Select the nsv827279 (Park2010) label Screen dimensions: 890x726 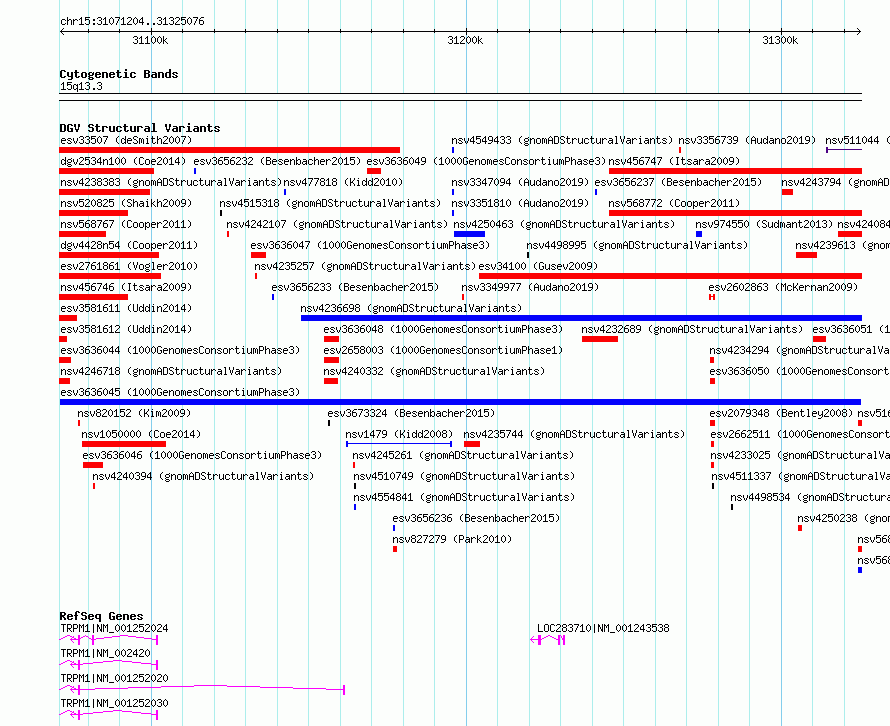(x=452, y=539)
